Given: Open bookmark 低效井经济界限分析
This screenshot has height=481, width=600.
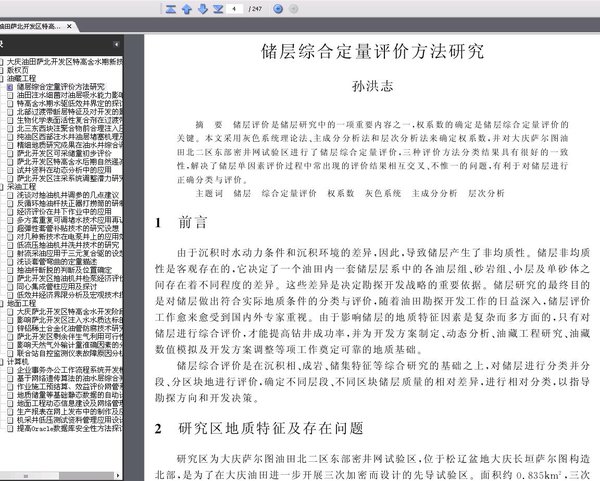Looking at the screenshot, I should [70, 295].
